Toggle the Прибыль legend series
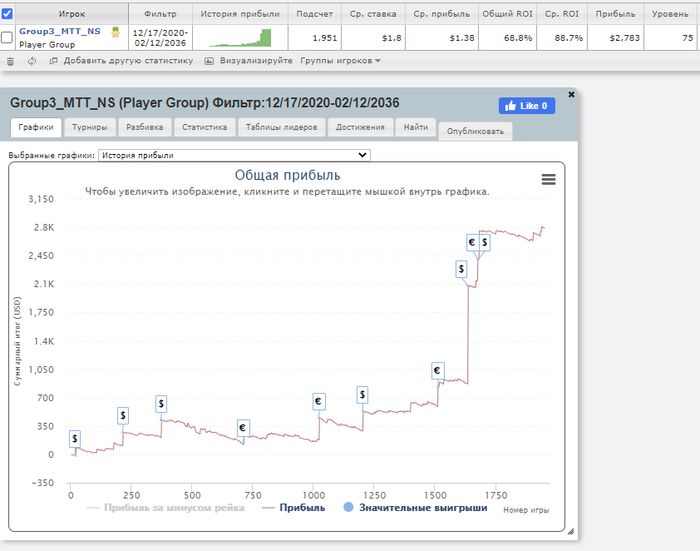The image size is (700, 551). 294,508
